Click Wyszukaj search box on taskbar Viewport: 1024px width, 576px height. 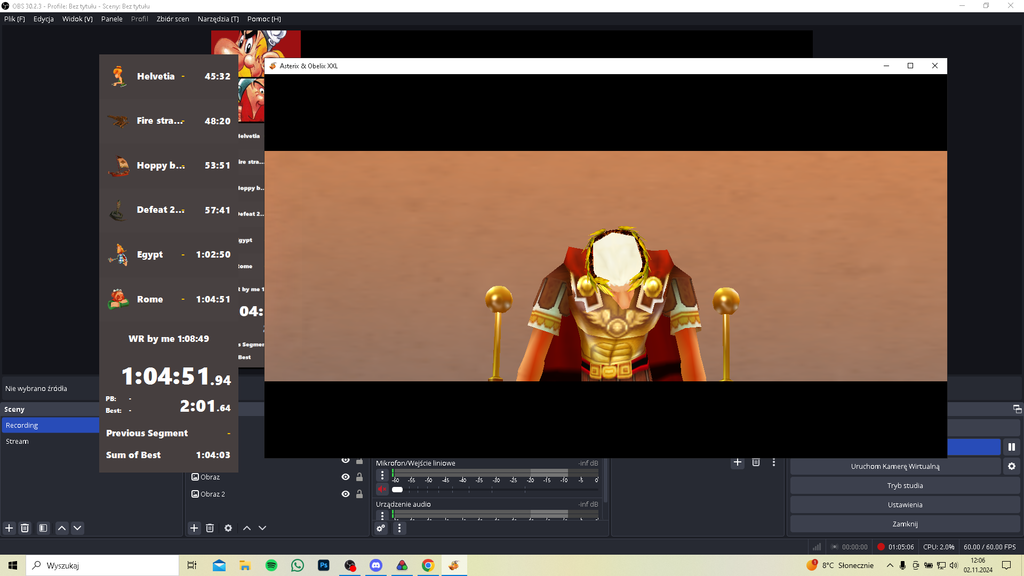(x=103, y=566)
